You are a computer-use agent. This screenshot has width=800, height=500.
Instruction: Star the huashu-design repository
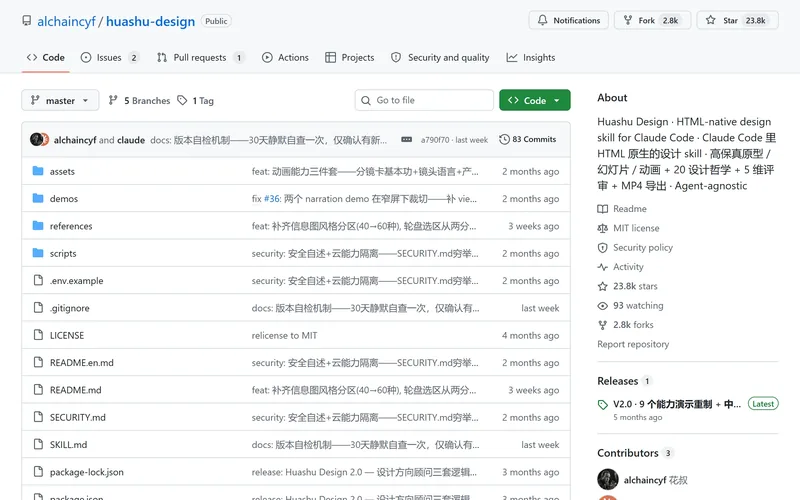coord(737,20)
